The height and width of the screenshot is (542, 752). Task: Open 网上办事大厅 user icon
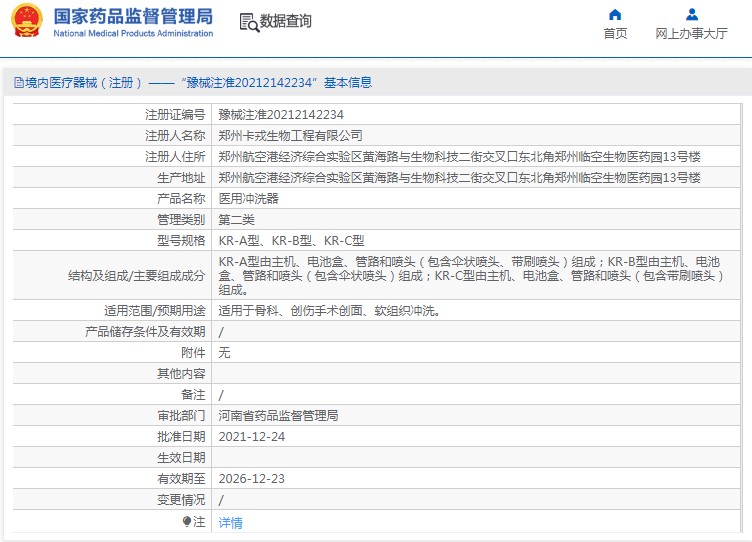tap(692, 15)
